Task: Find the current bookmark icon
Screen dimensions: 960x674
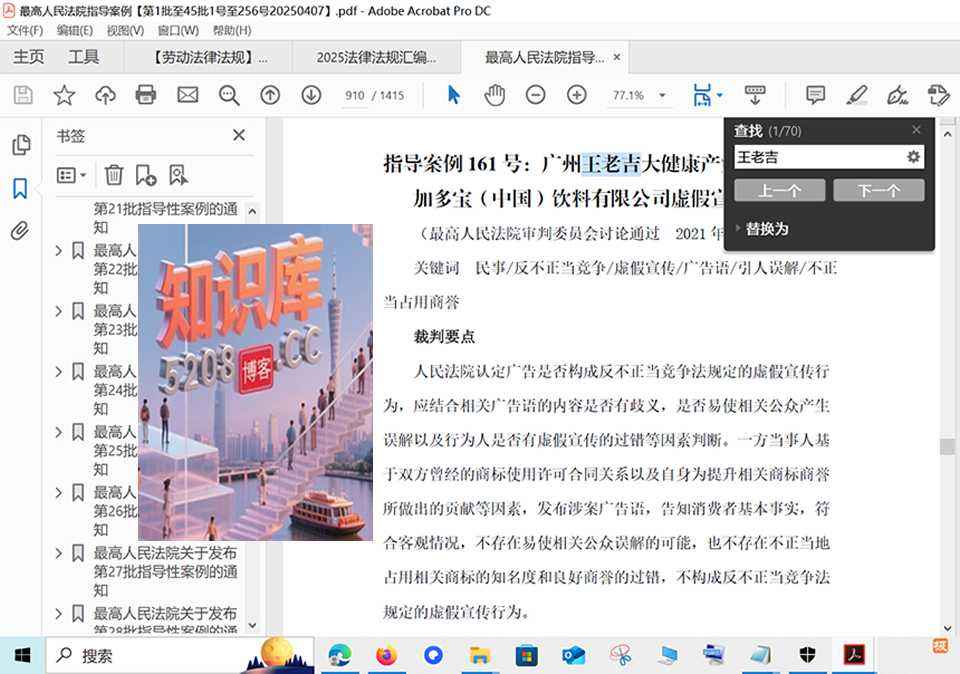Action: (x=178, y=175)
